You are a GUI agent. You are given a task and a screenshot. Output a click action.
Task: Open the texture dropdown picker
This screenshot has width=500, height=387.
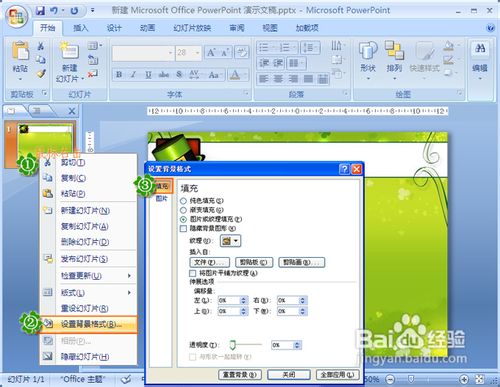(230, 241)
